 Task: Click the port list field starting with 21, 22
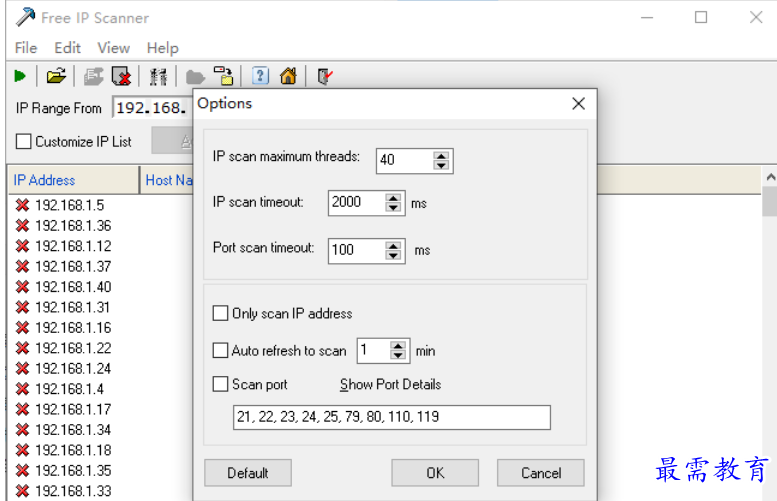tap(391, 417)
